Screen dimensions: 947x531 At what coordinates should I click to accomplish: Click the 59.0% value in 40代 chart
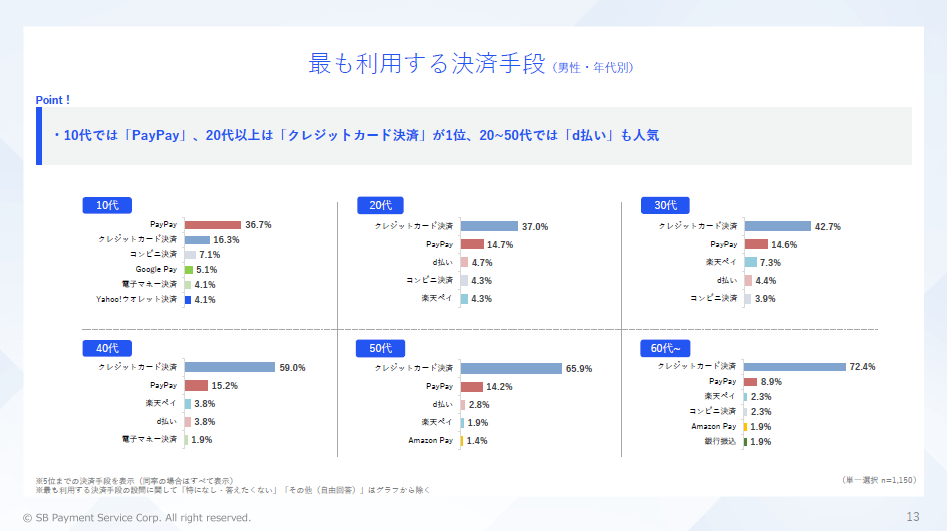click(x=292, y=368)
